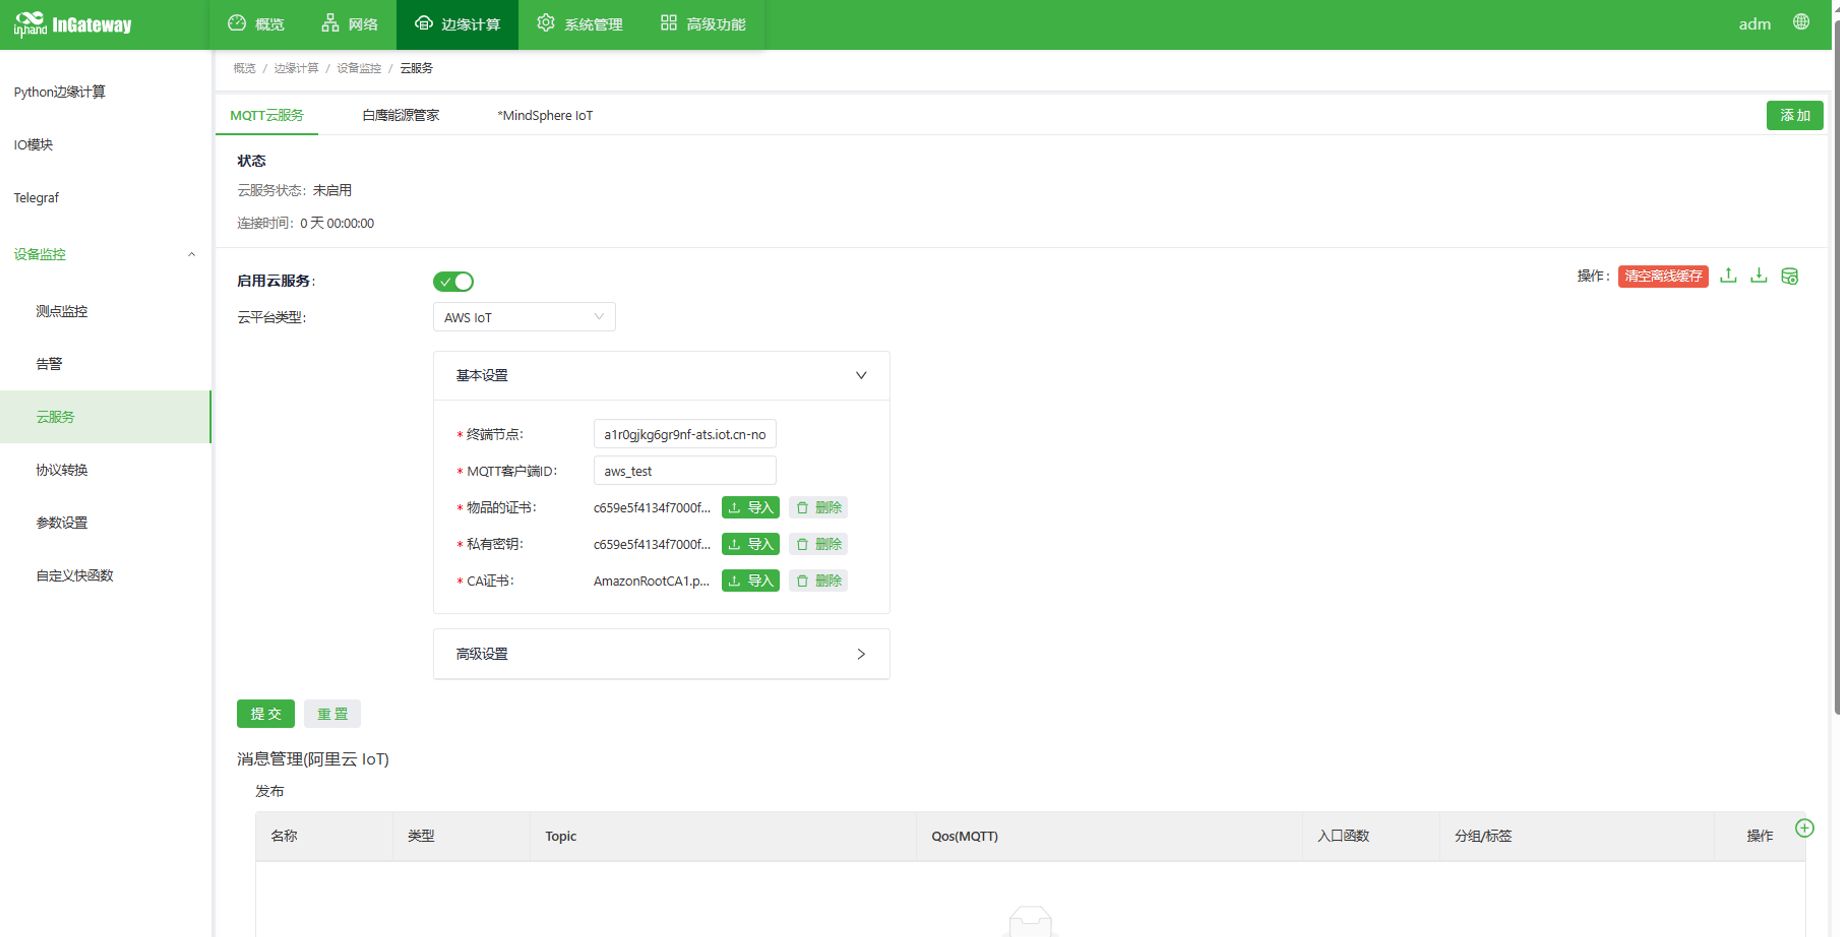Submit the cloud service configuration
1840x937 pixels.
tap(266, 714)
